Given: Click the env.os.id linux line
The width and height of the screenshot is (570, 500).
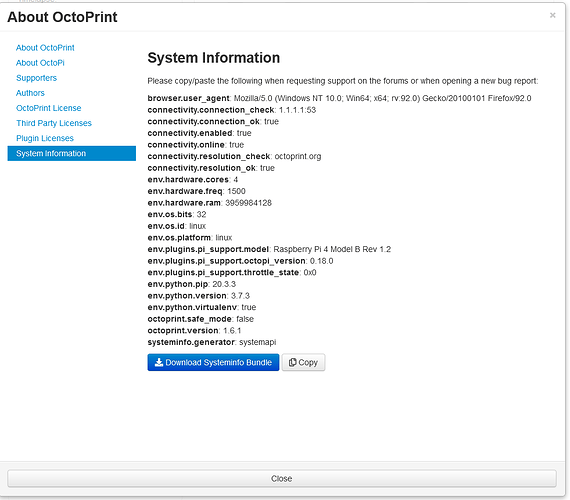Looking at the screenshot, I should [x=177, y=226].
